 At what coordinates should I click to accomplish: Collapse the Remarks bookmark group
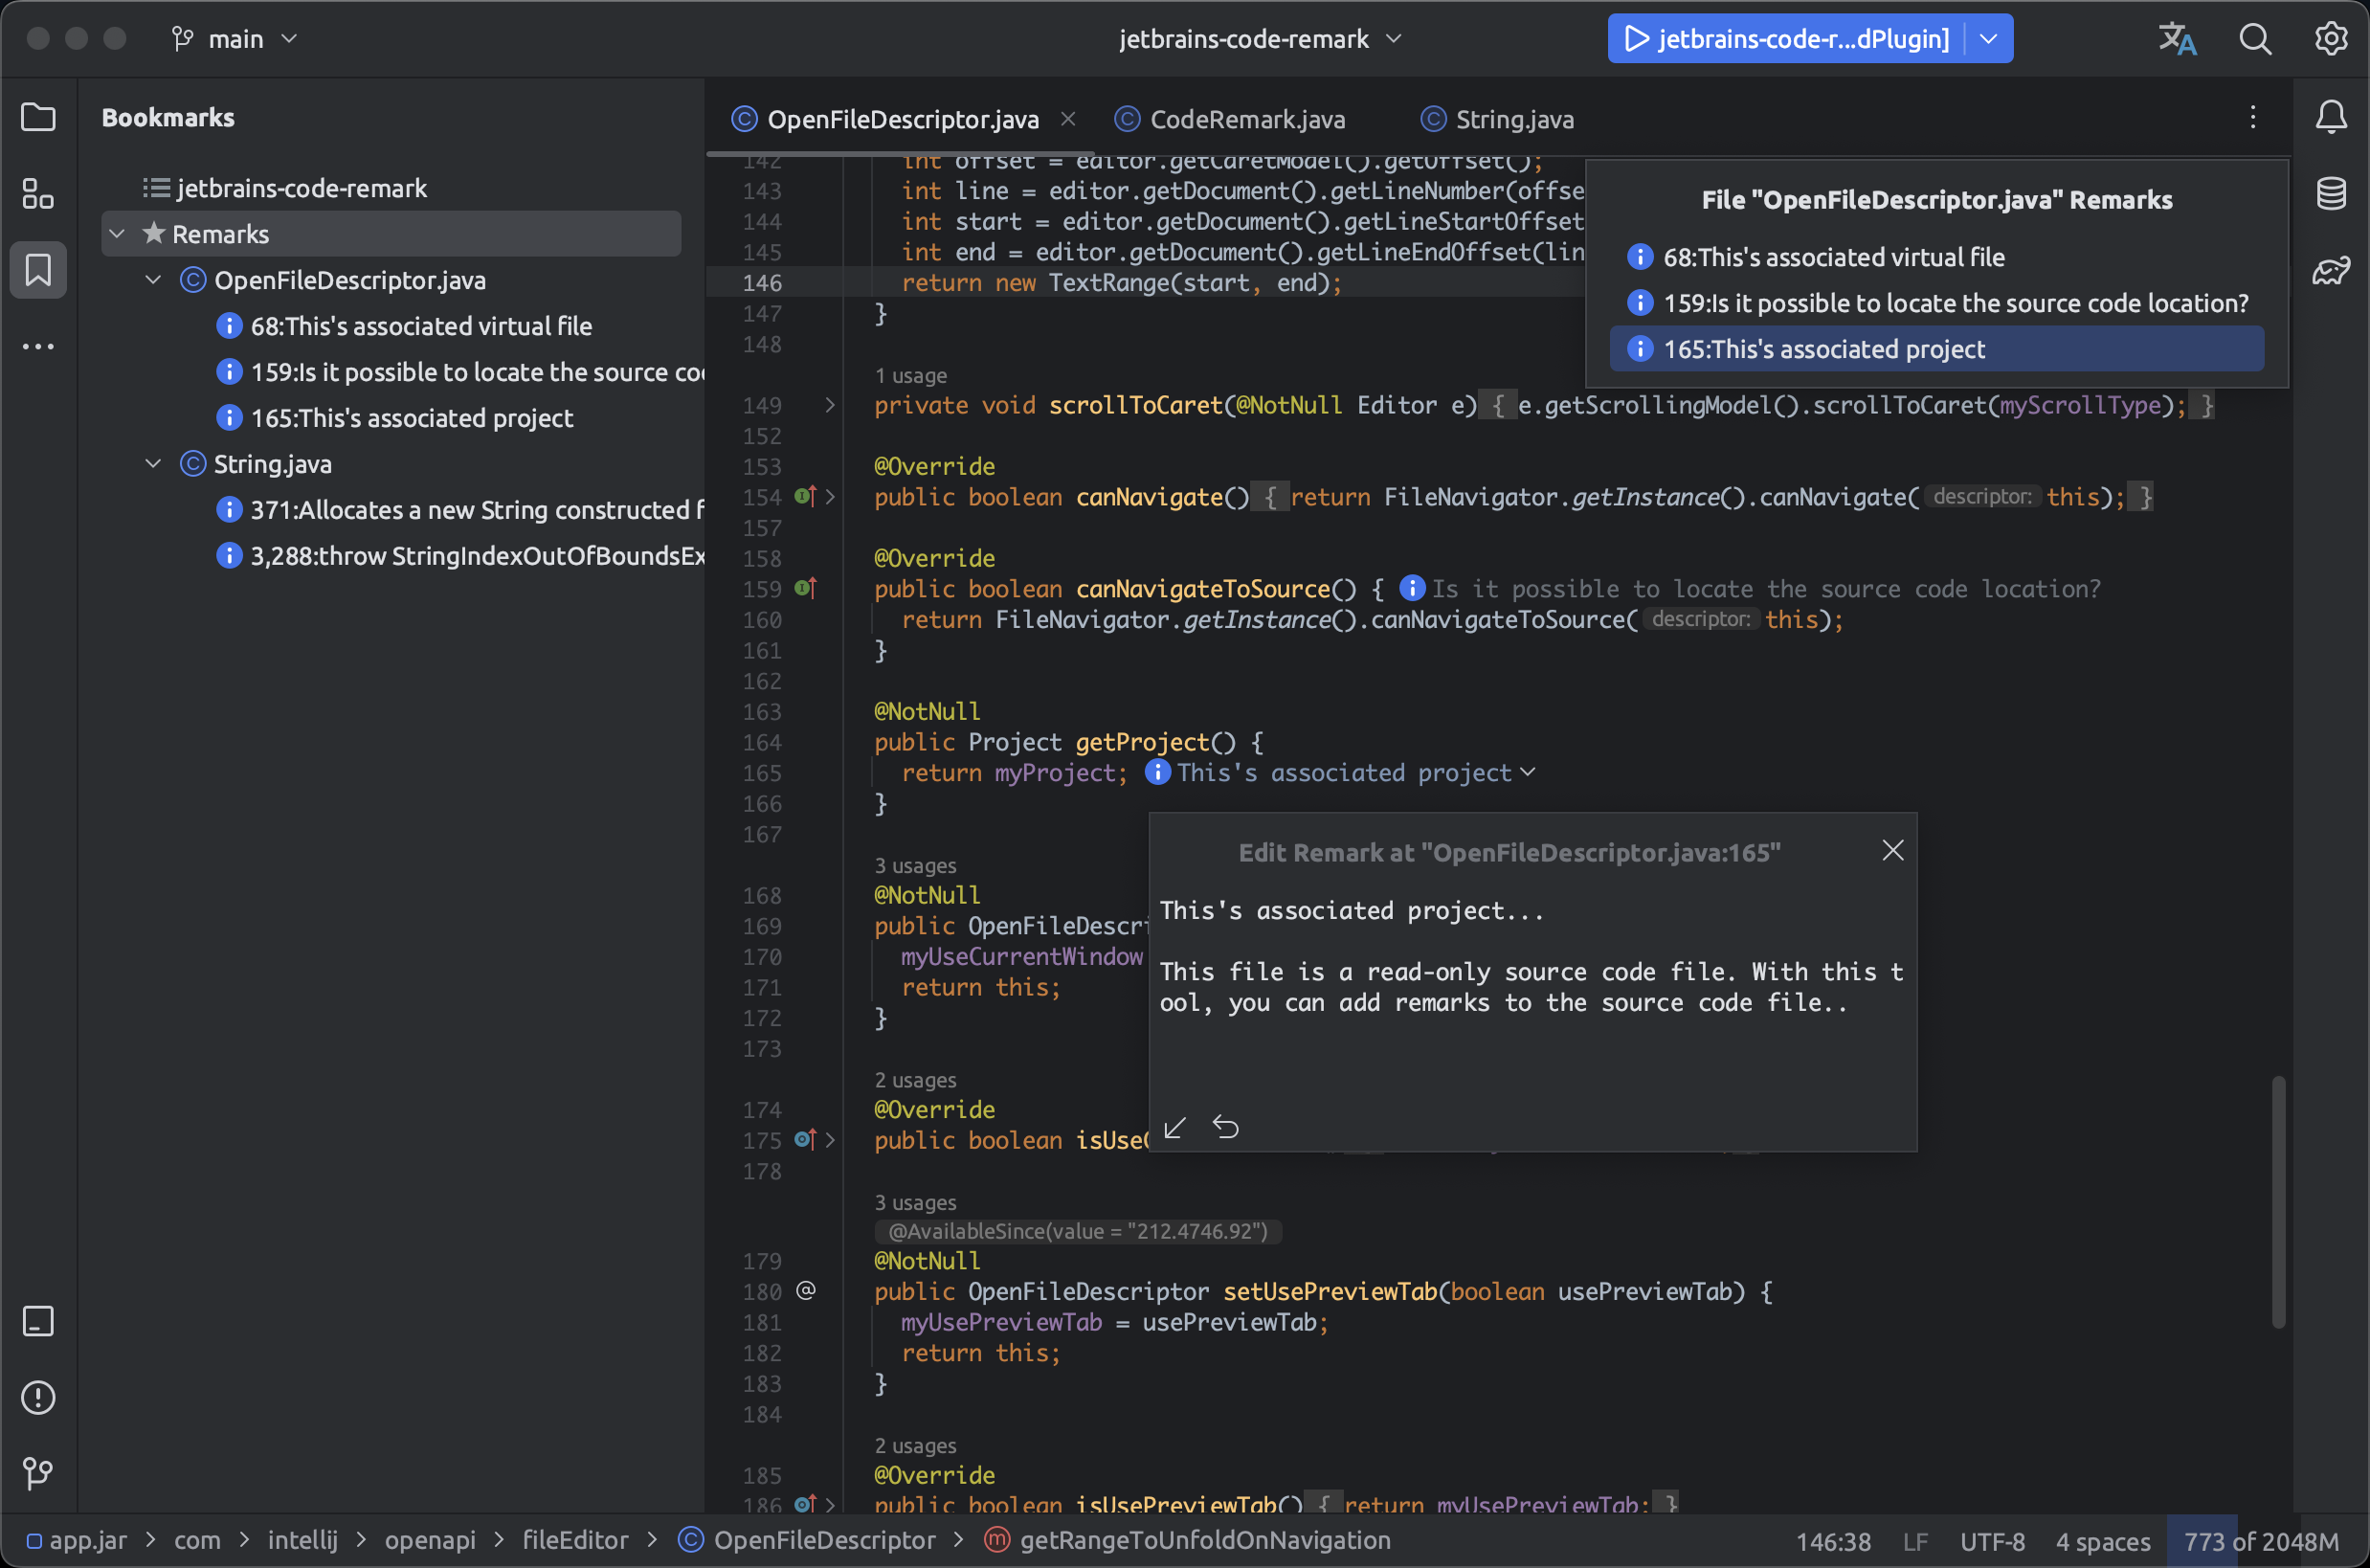click(118, 234)
